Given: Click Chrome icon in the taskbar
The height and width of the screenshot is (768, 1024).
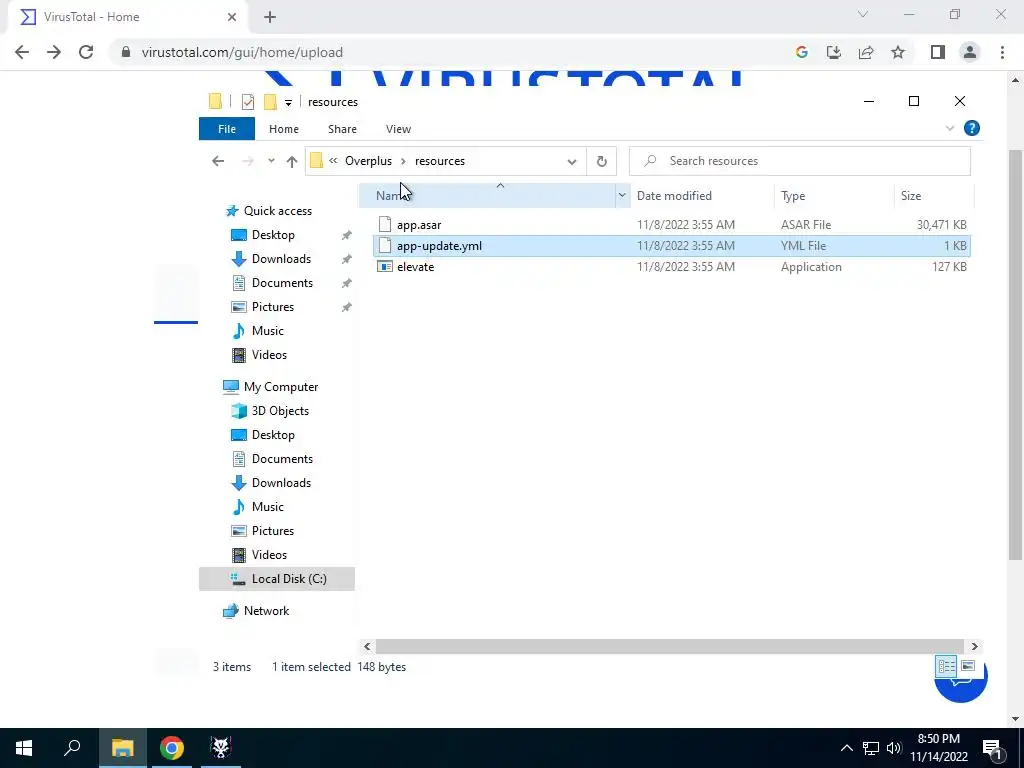Looking at the screenshot, I should pos(172,748).
